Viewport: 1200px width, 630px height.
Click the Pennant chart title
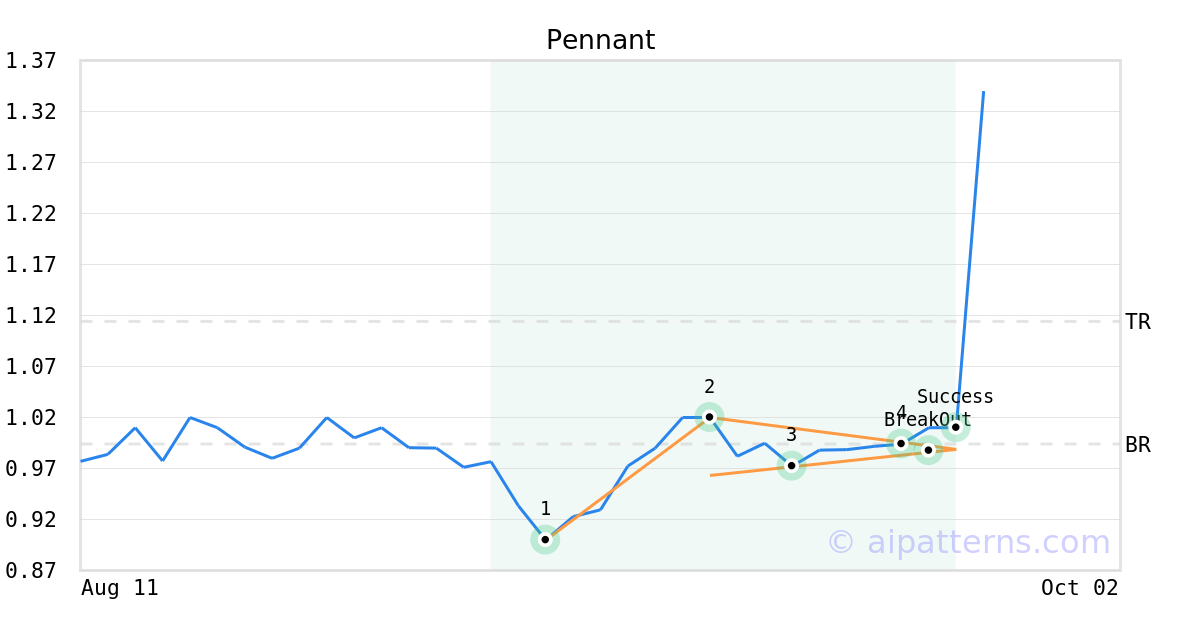[600, 40]
